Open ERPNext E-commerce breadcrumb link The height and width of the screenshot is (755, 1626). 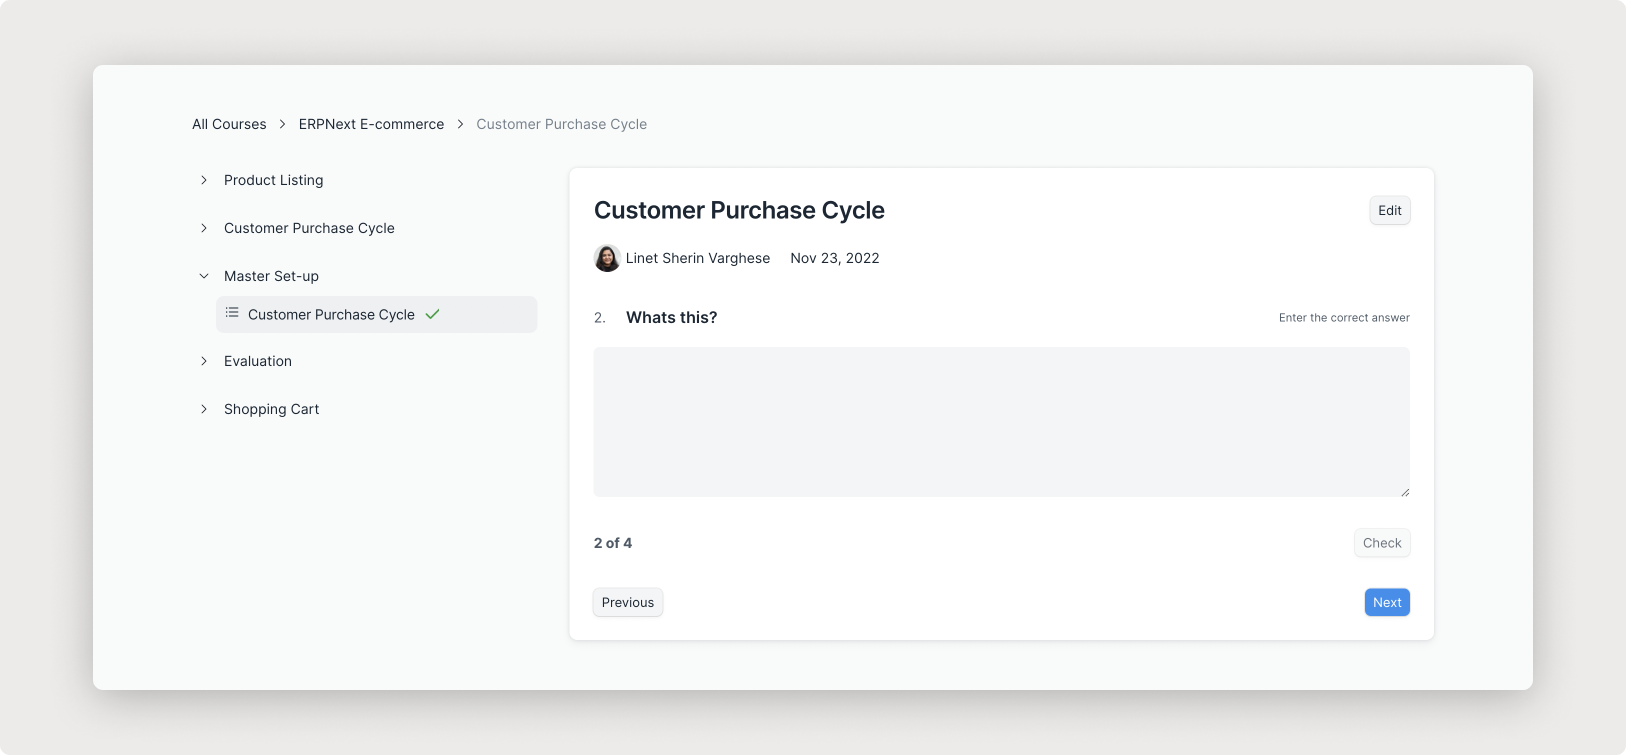(x=371, y=124)
